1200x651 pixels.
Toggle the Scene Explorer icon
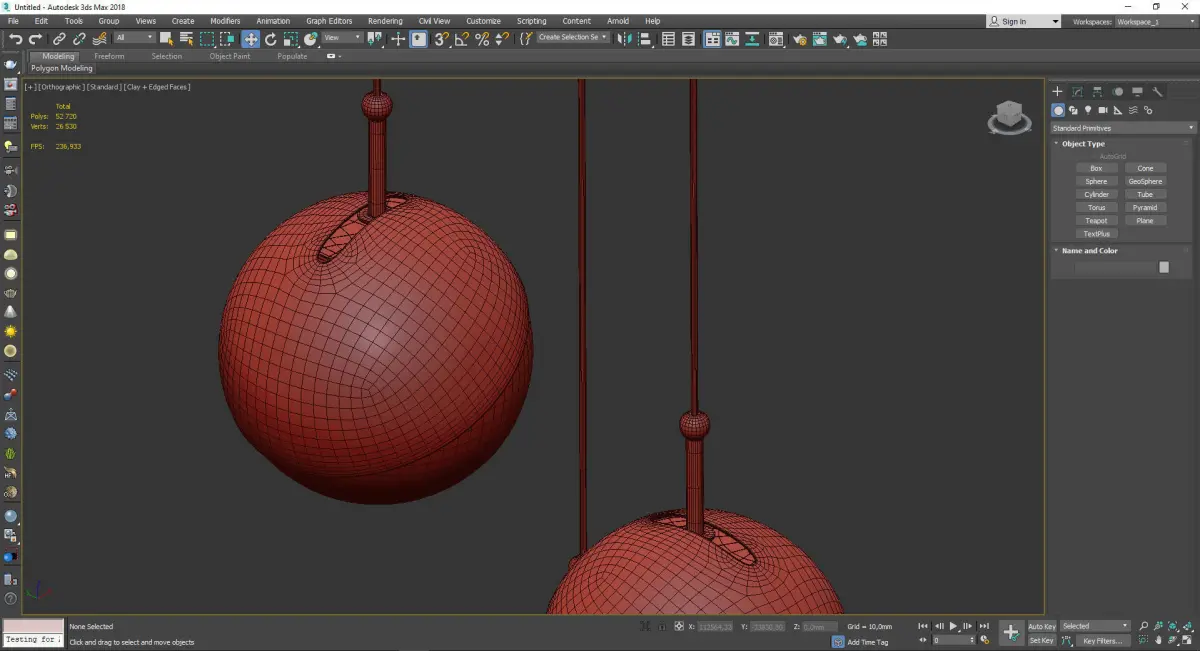(x=669, y=39)
